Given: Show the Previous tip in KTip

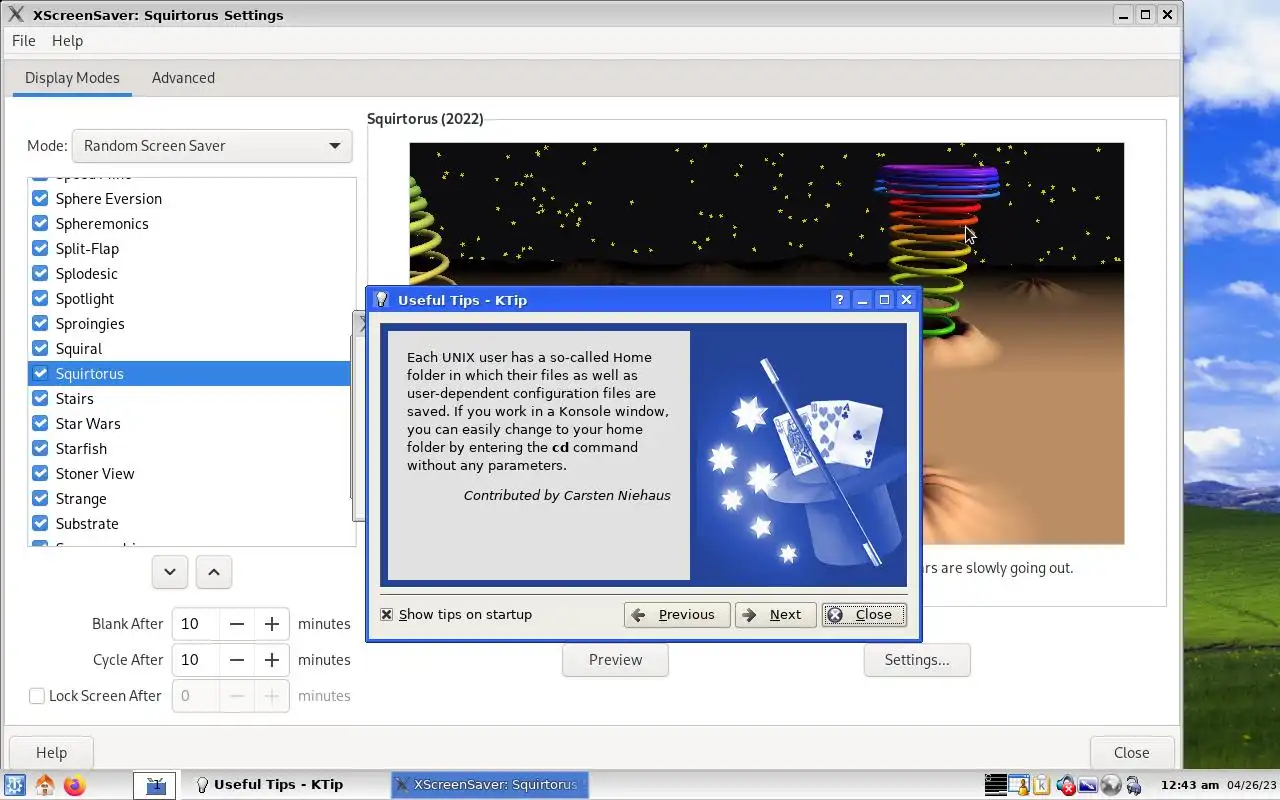Looking at the screenshot, I should [676, 615].
